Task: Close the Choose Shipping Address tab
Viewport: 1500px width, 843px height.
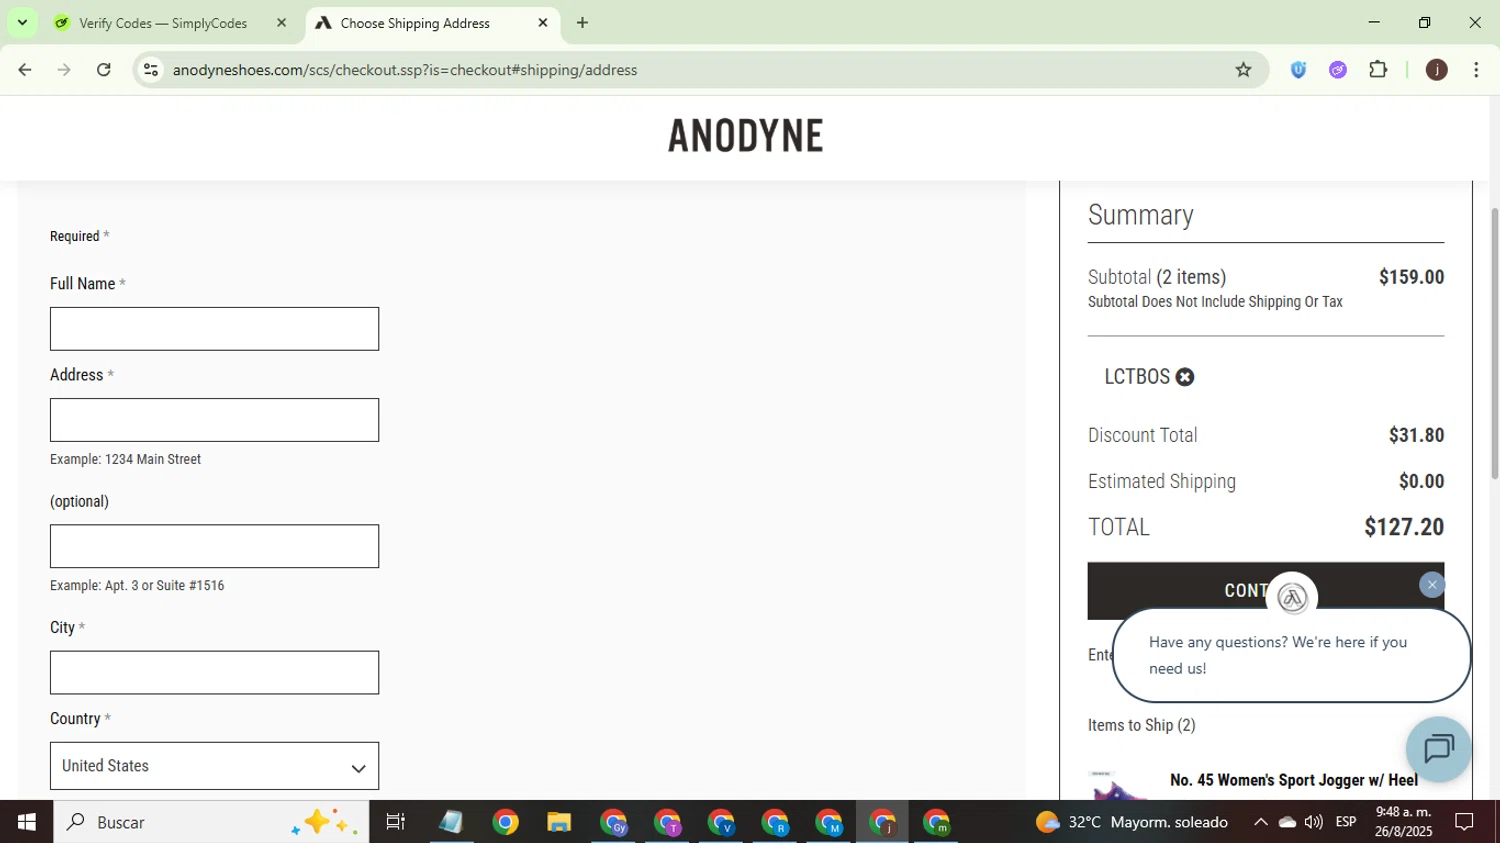Action: 543,23
